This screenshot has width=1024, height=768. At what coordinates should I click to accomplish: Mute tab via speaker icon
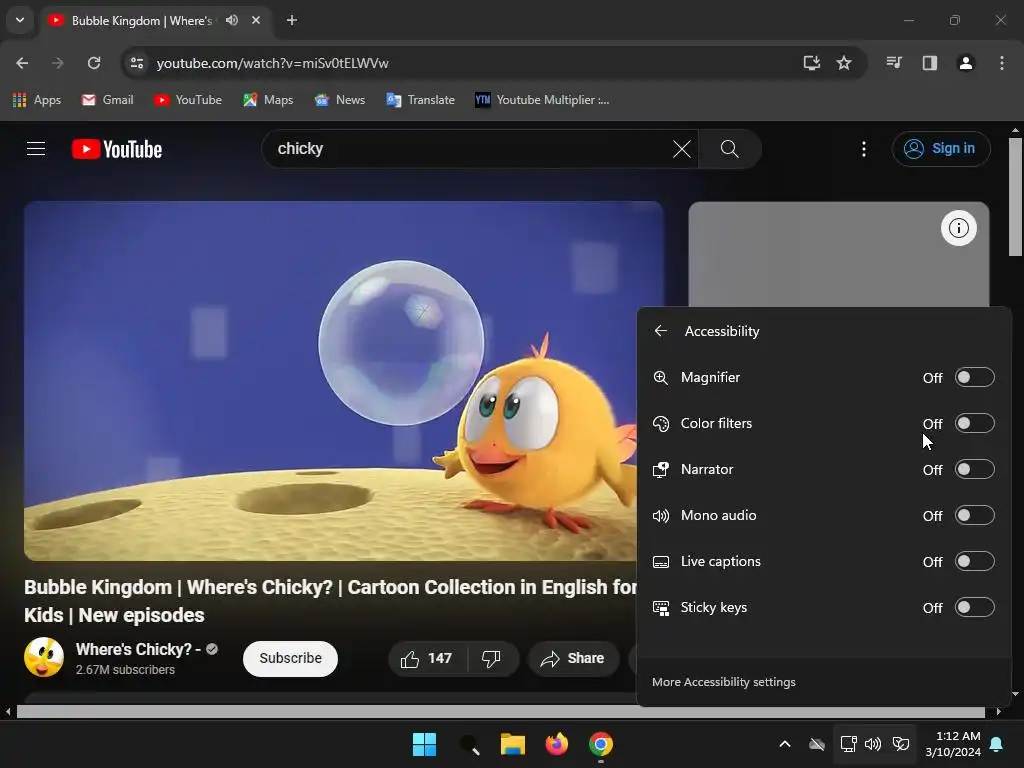tap(232, 20)
